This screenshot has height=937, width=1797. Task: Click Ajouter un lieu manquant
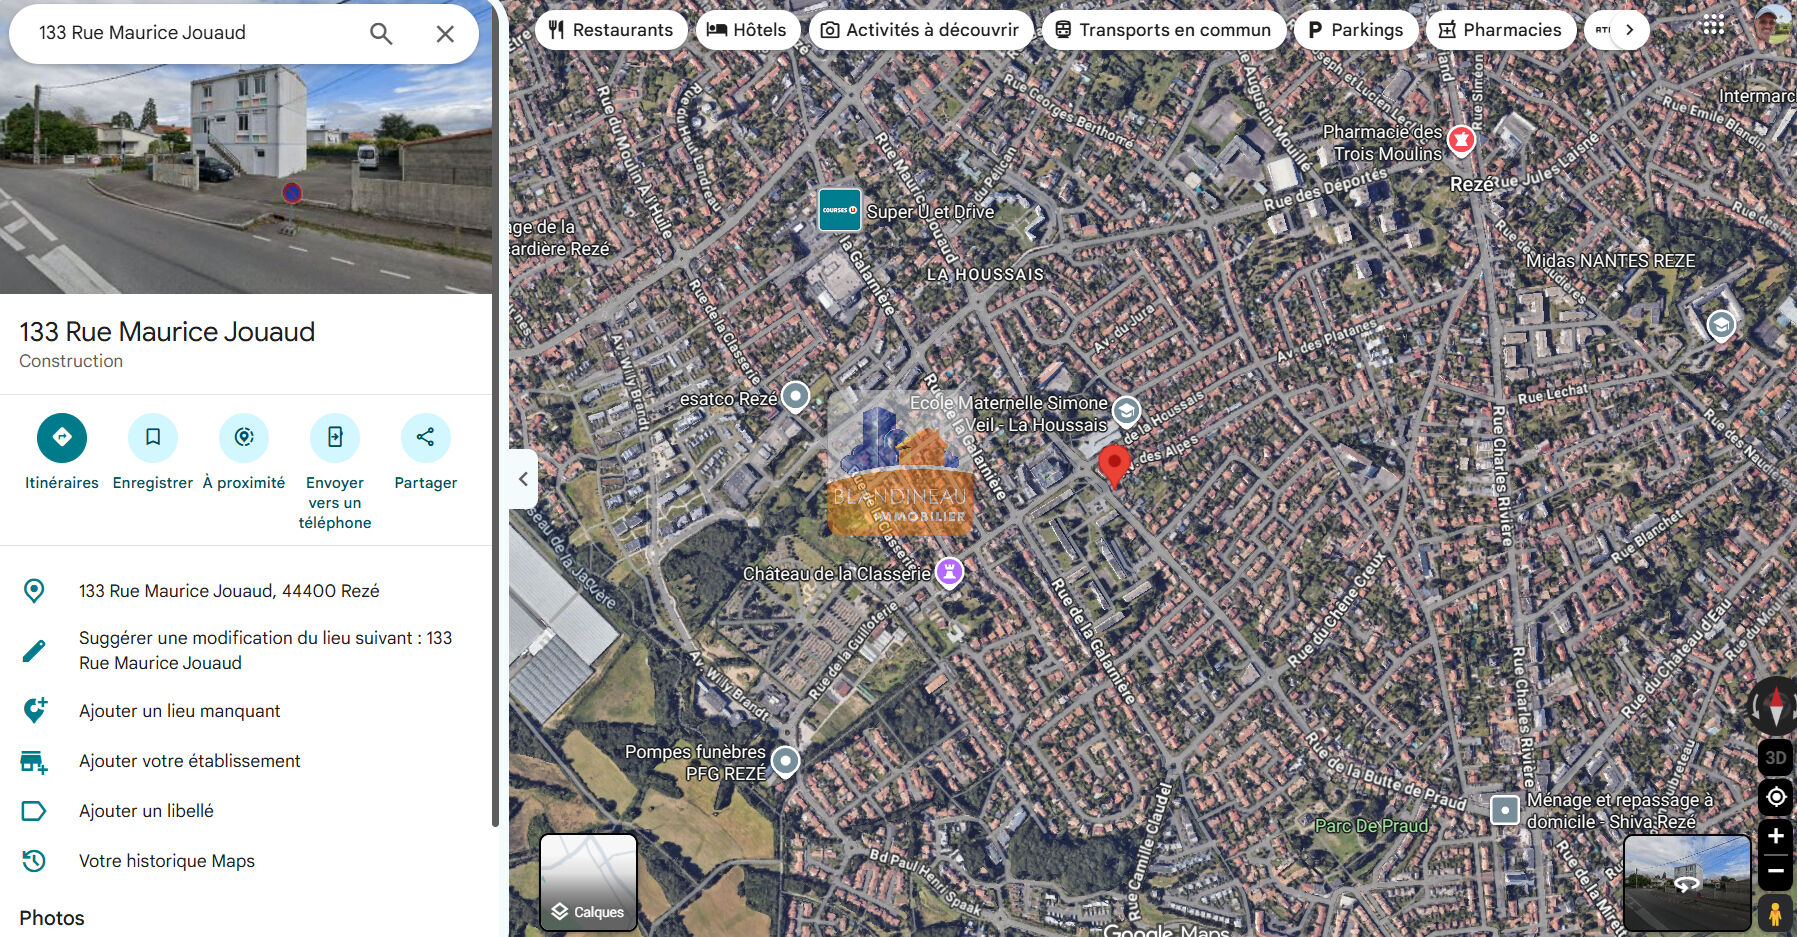[180, 711]
